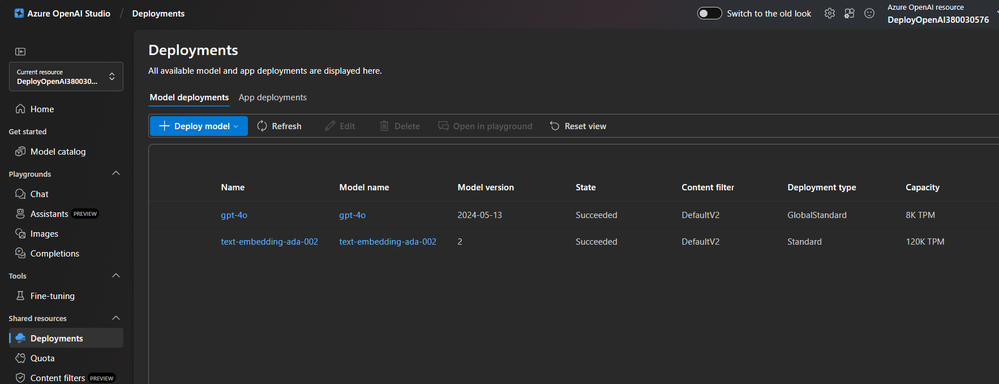Sort by the Model name column header

364,187
